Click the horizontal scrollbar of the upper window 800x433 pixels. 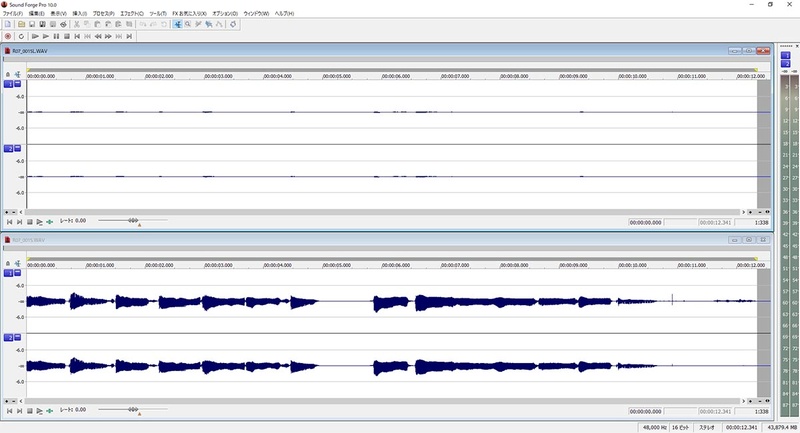click(x=383, y=212)
